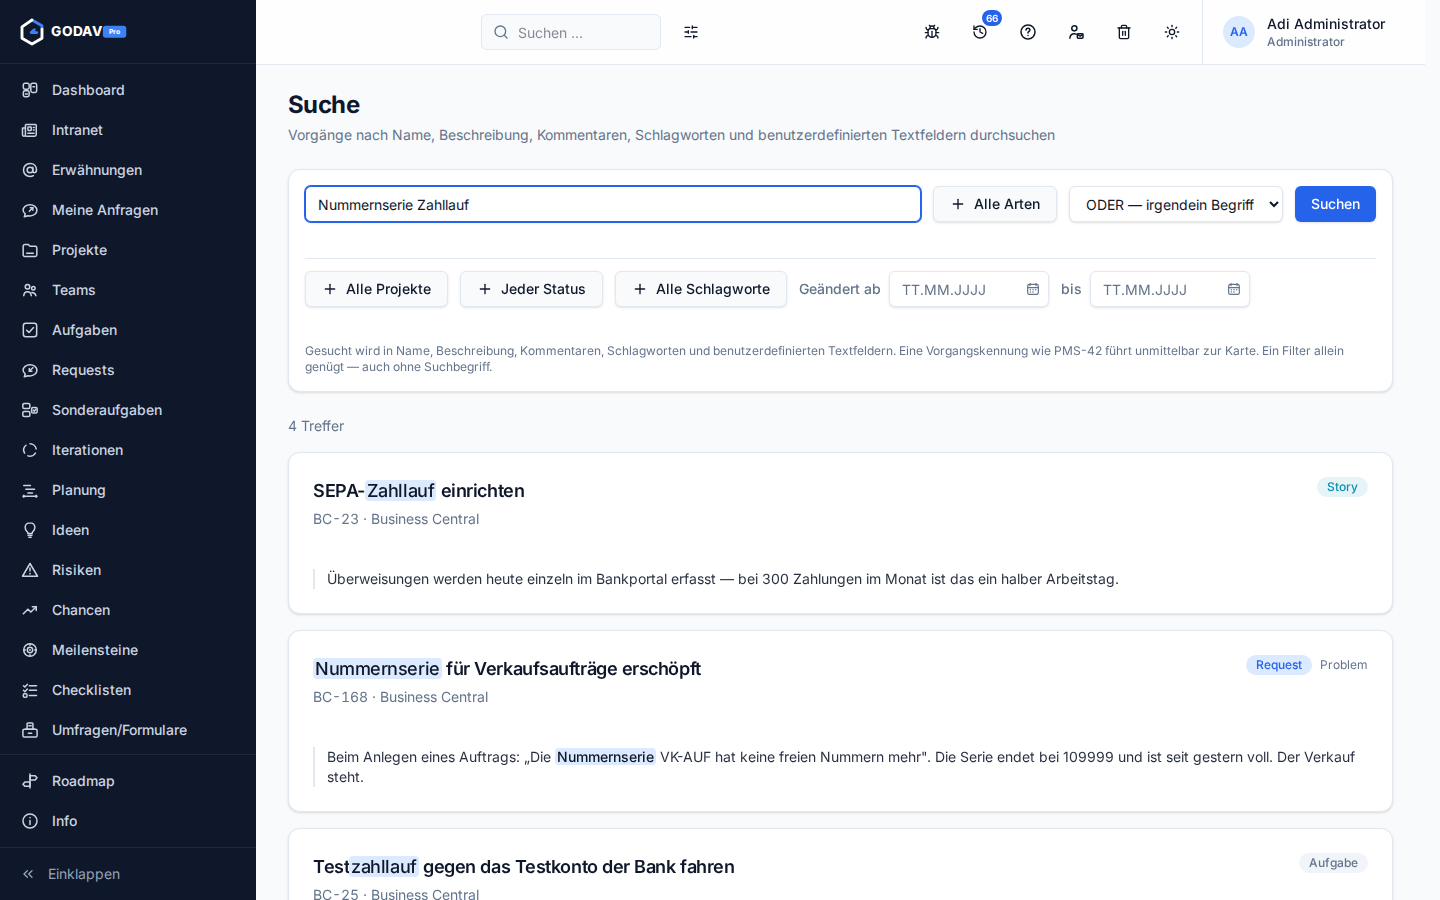This screenshot has width=1440, height=900.
Task: Navigate to Meine Anfragen
Action: pyautogui.click(x=128, y=210)
